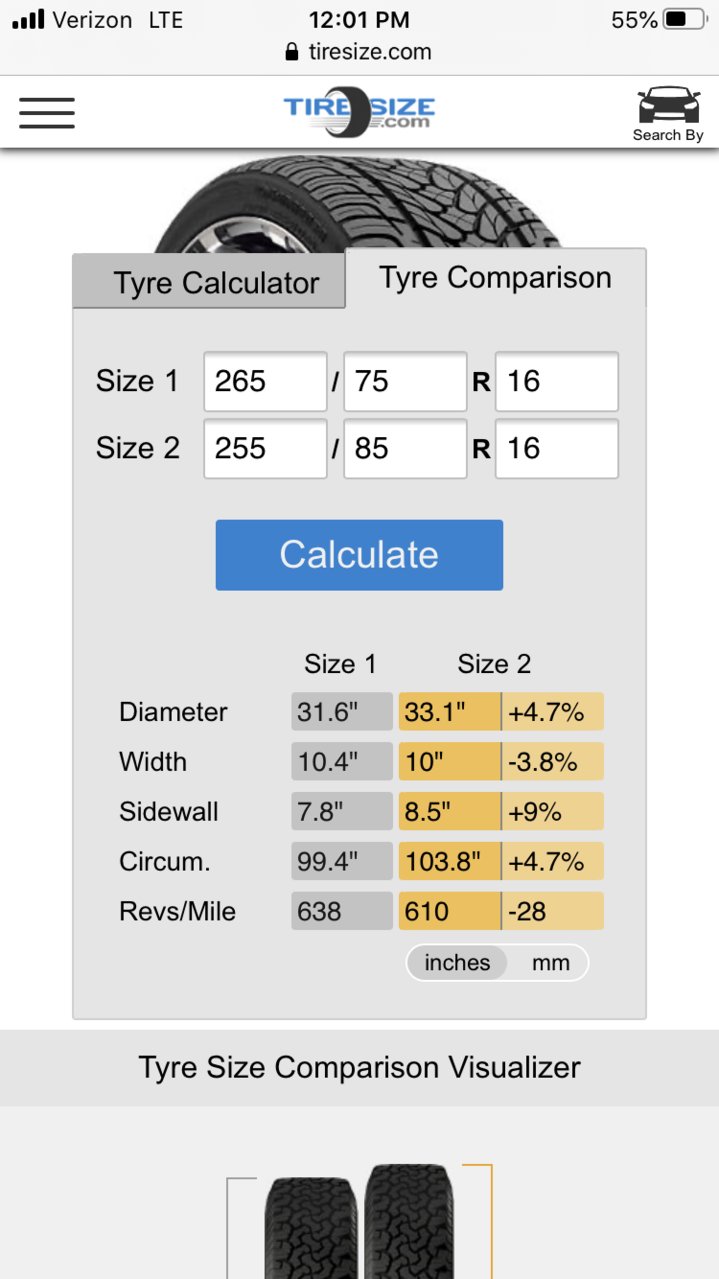Select the Tyre Comparison tab
Screen dimensions: 719x1279
click(495, 278)
